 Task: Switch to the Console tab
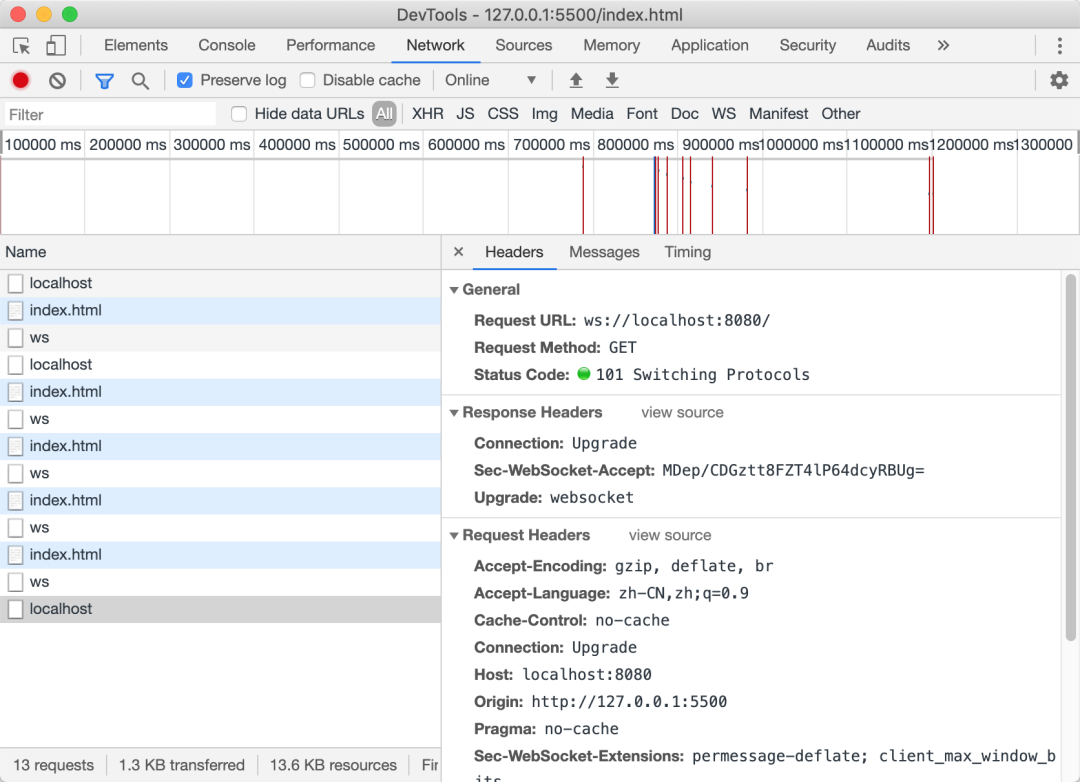[227, 45]
